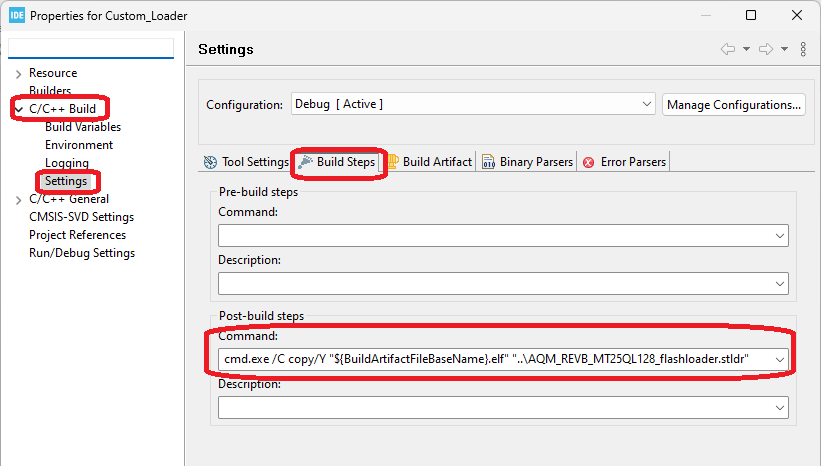Open back history dropdown arrow
821x466 pixels.
pos(746,49)
